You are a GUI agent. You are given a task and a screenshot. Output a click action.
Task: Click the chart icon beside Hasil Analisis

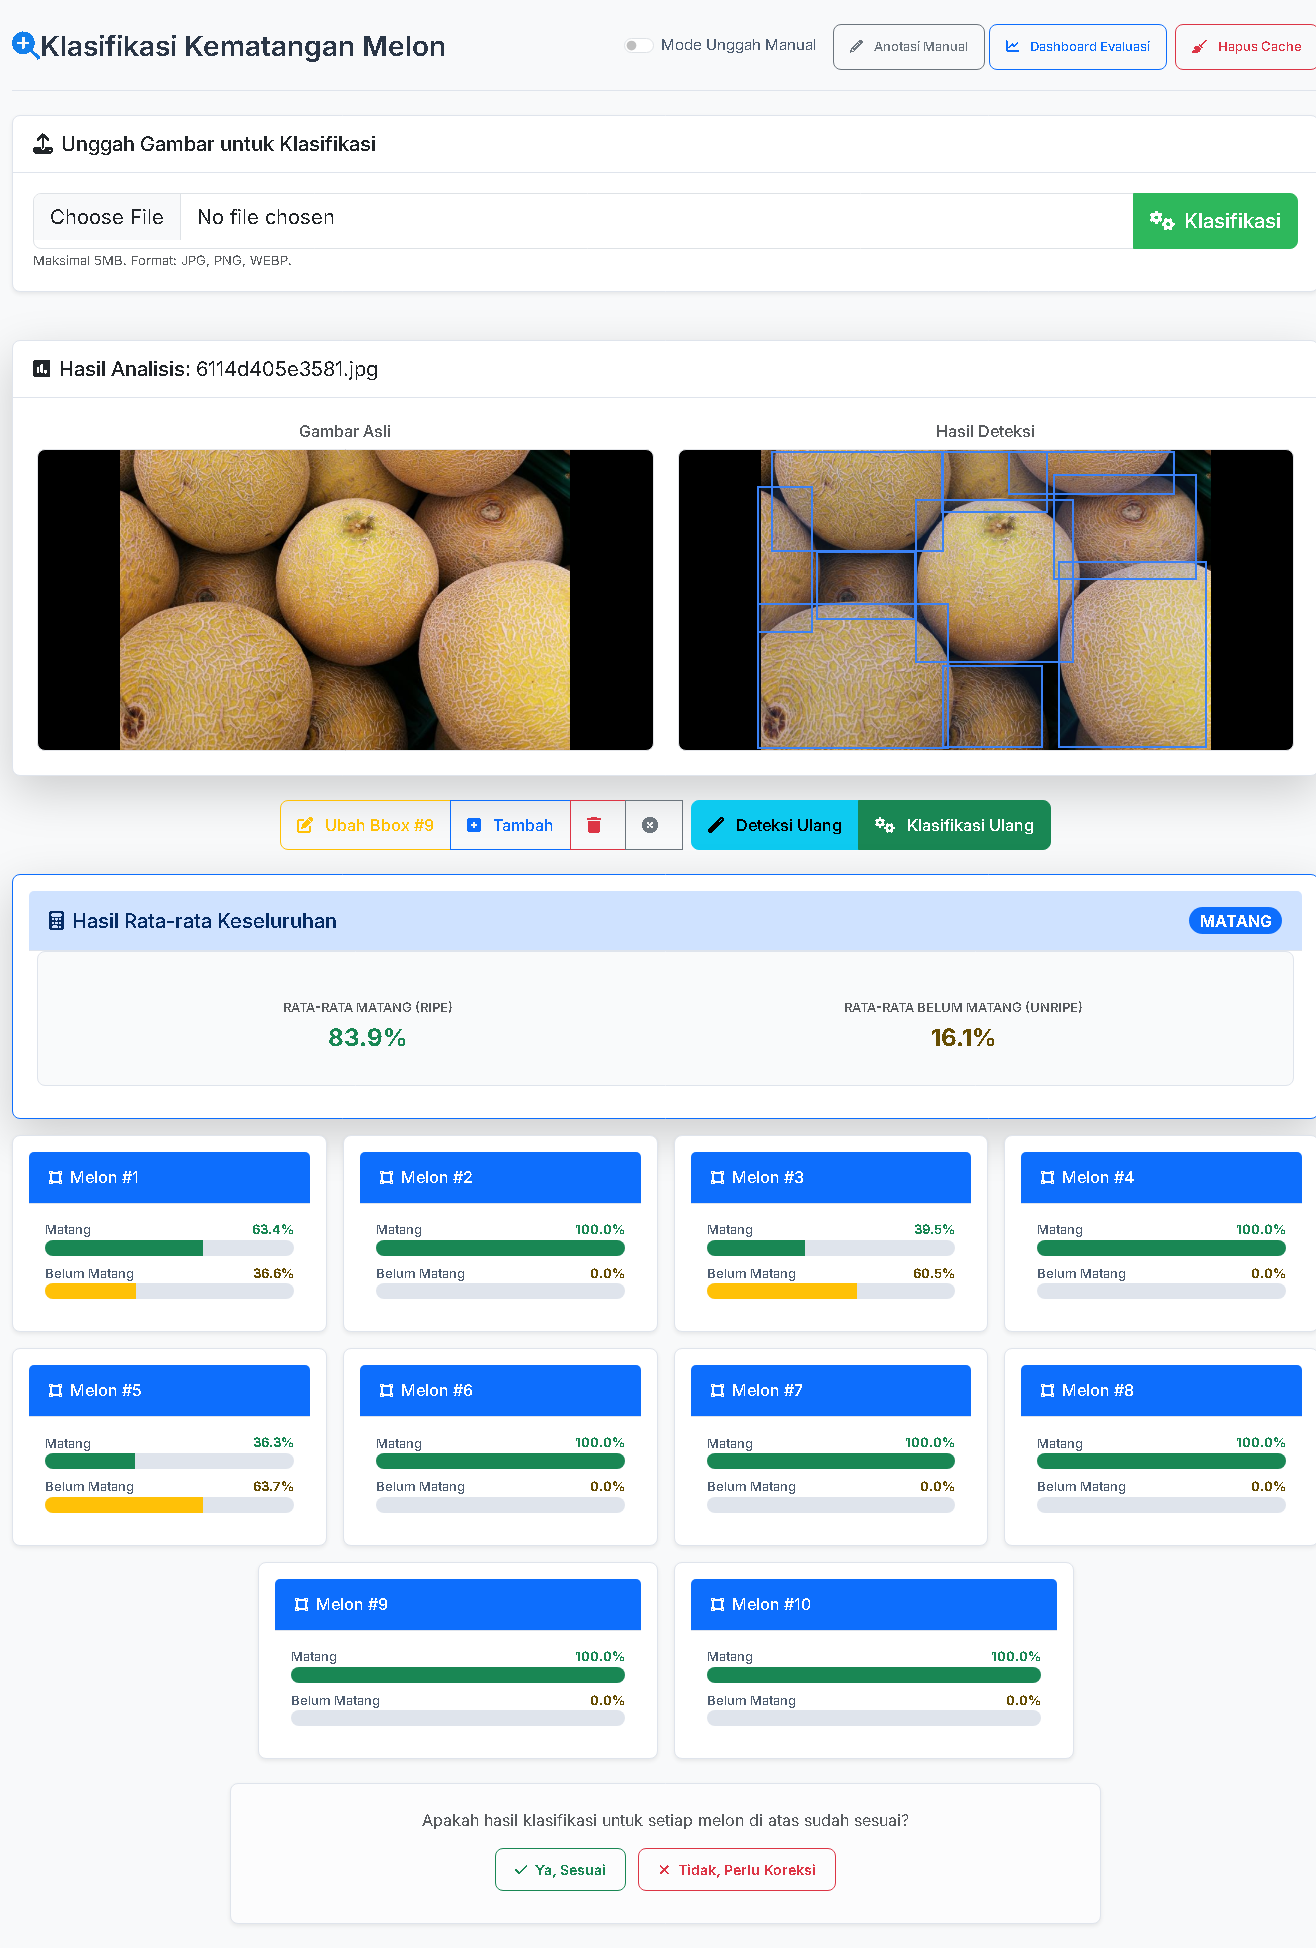(x=42, y=369)
